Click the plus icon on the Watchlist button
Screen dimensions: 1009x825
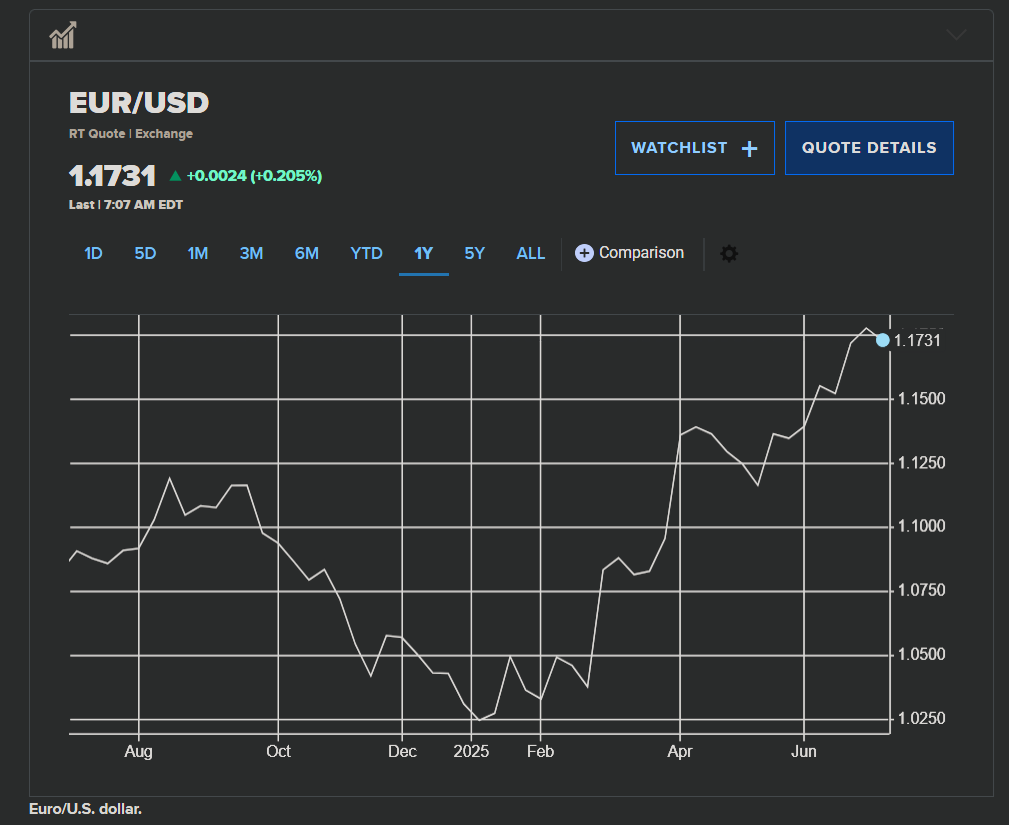(750, 149)
